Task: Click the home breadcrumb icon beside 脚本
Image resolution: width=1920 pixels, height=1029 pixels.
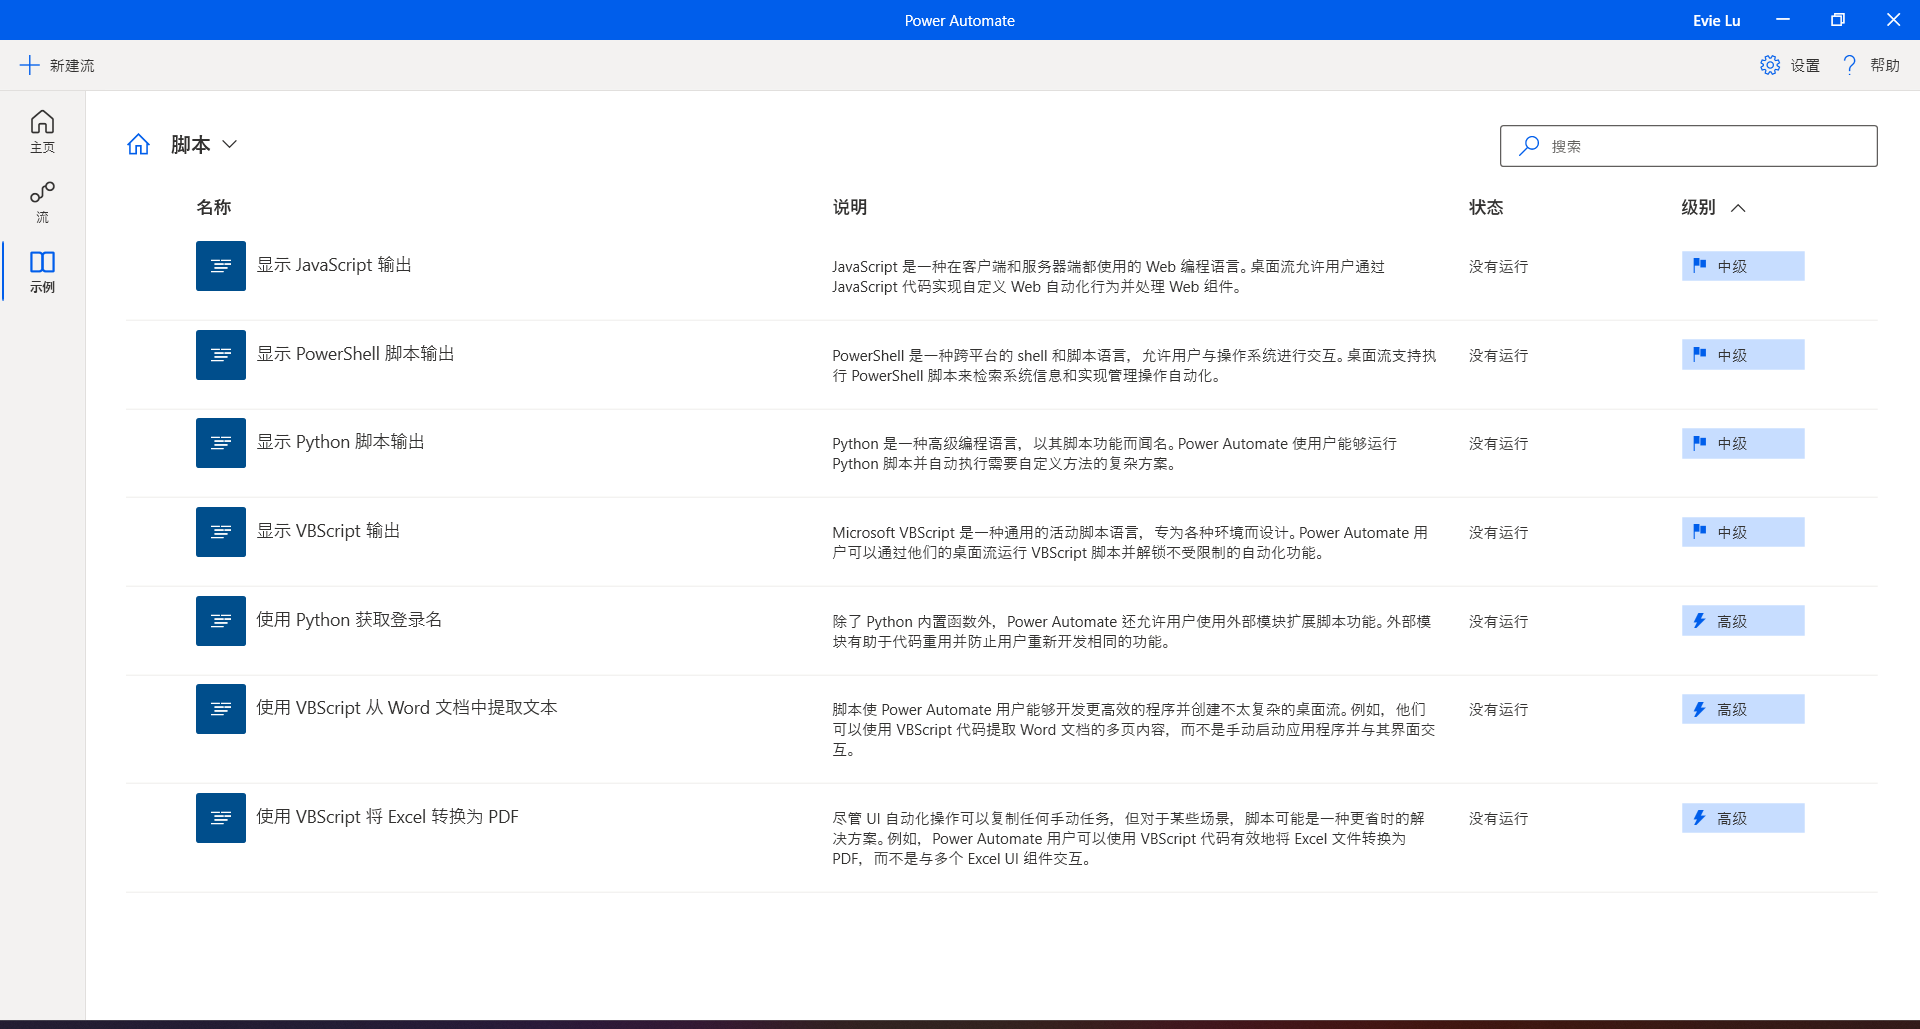Action: pyautogui.click(x=138, y=145)
